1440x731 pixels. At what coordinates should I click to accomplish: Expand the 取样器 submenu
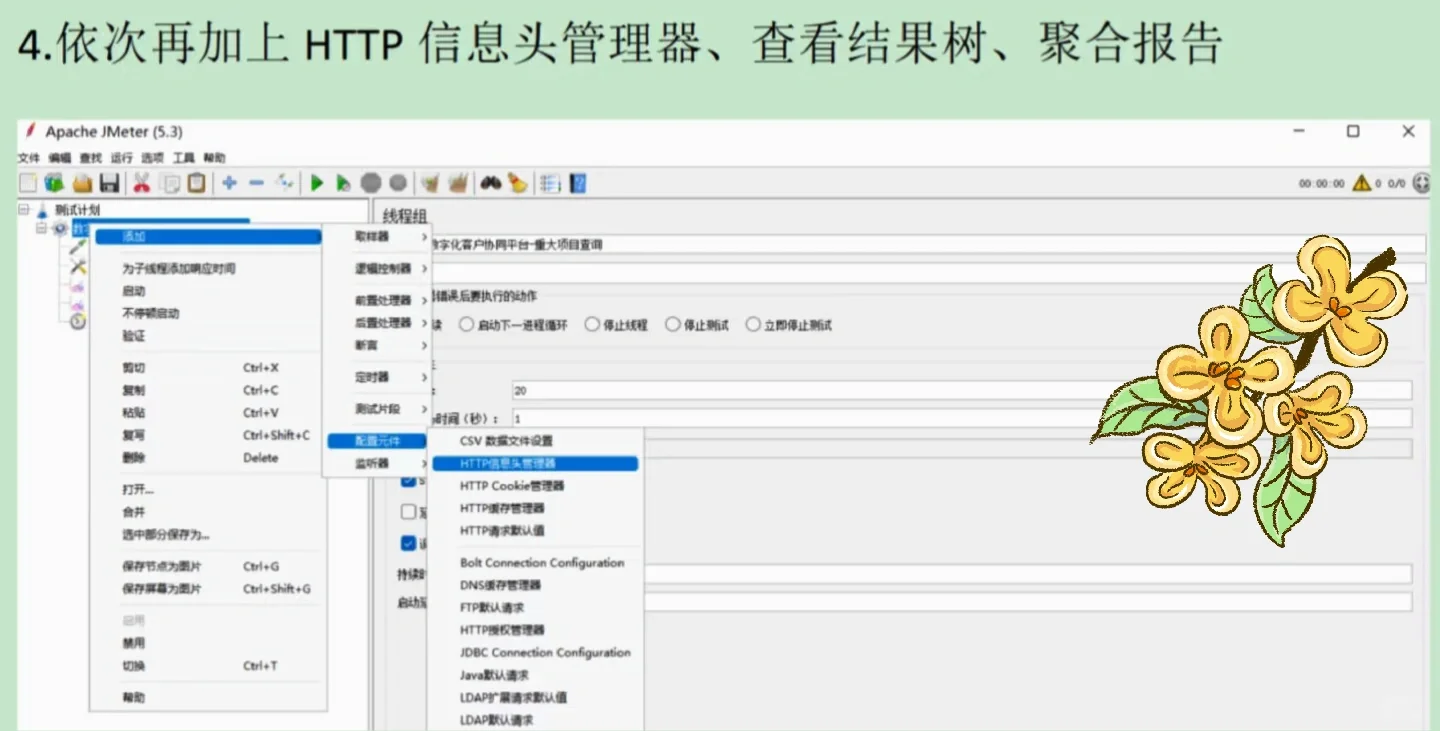[376, 237]
